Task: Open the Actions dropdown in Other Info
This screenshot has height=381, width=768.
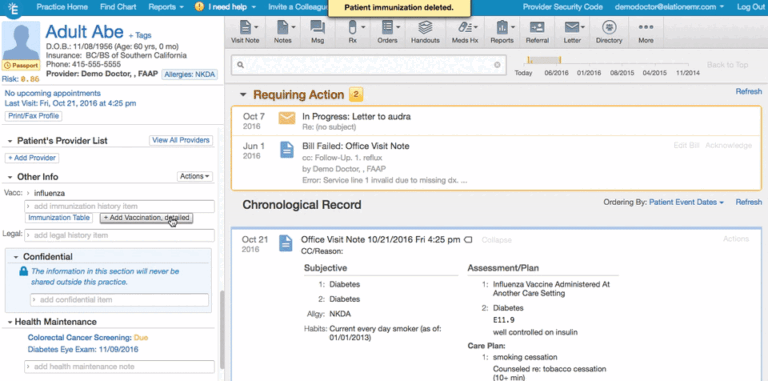Action: pos(194,176)
